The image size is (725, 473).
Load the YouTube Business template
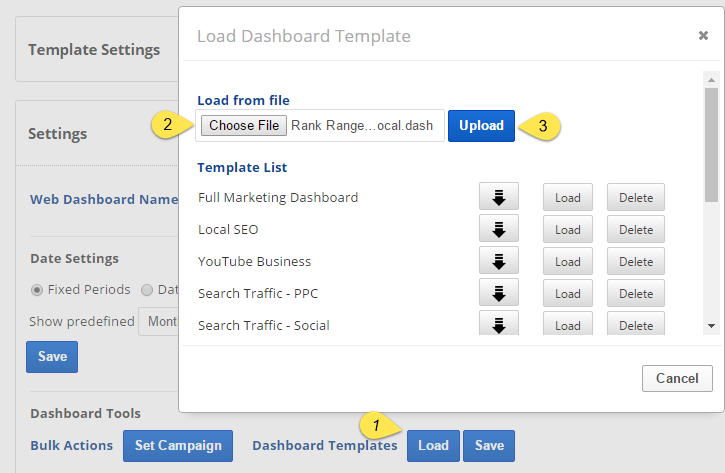[568, 261]
